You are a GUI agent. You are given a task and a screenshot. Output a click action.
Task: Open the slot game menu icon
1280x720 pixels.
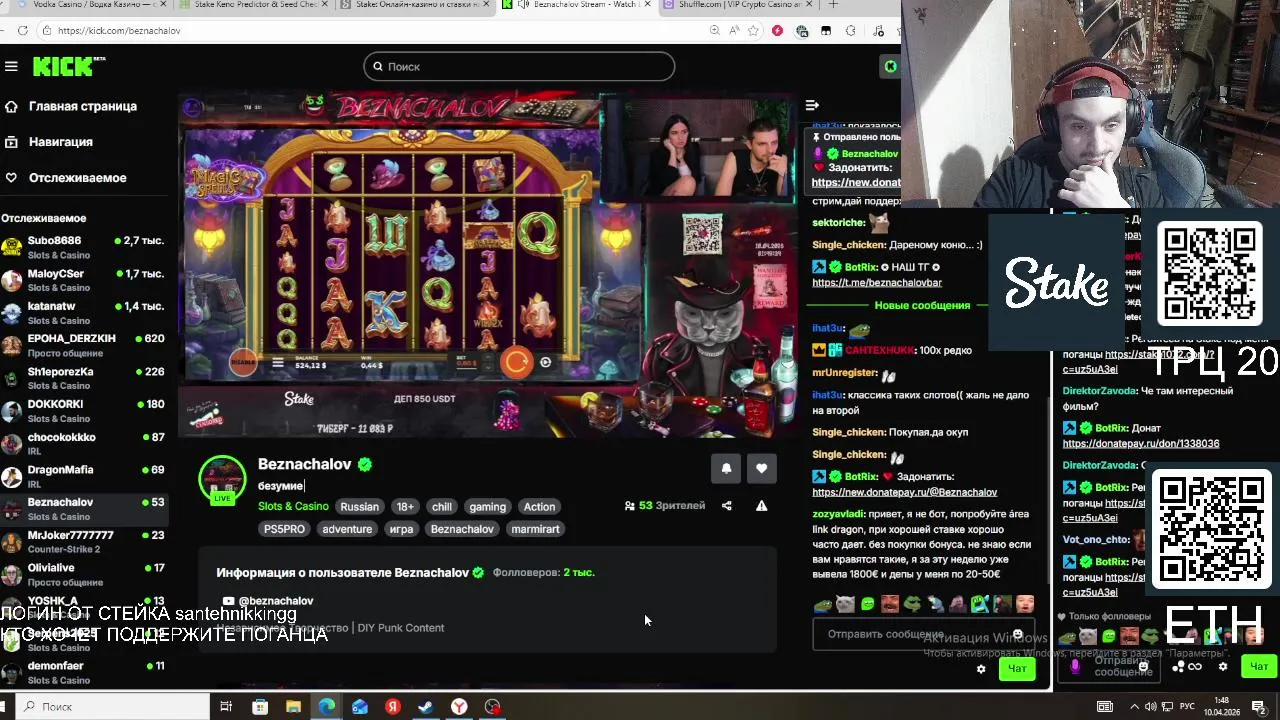pyautogui.click(x=278, y=363)
